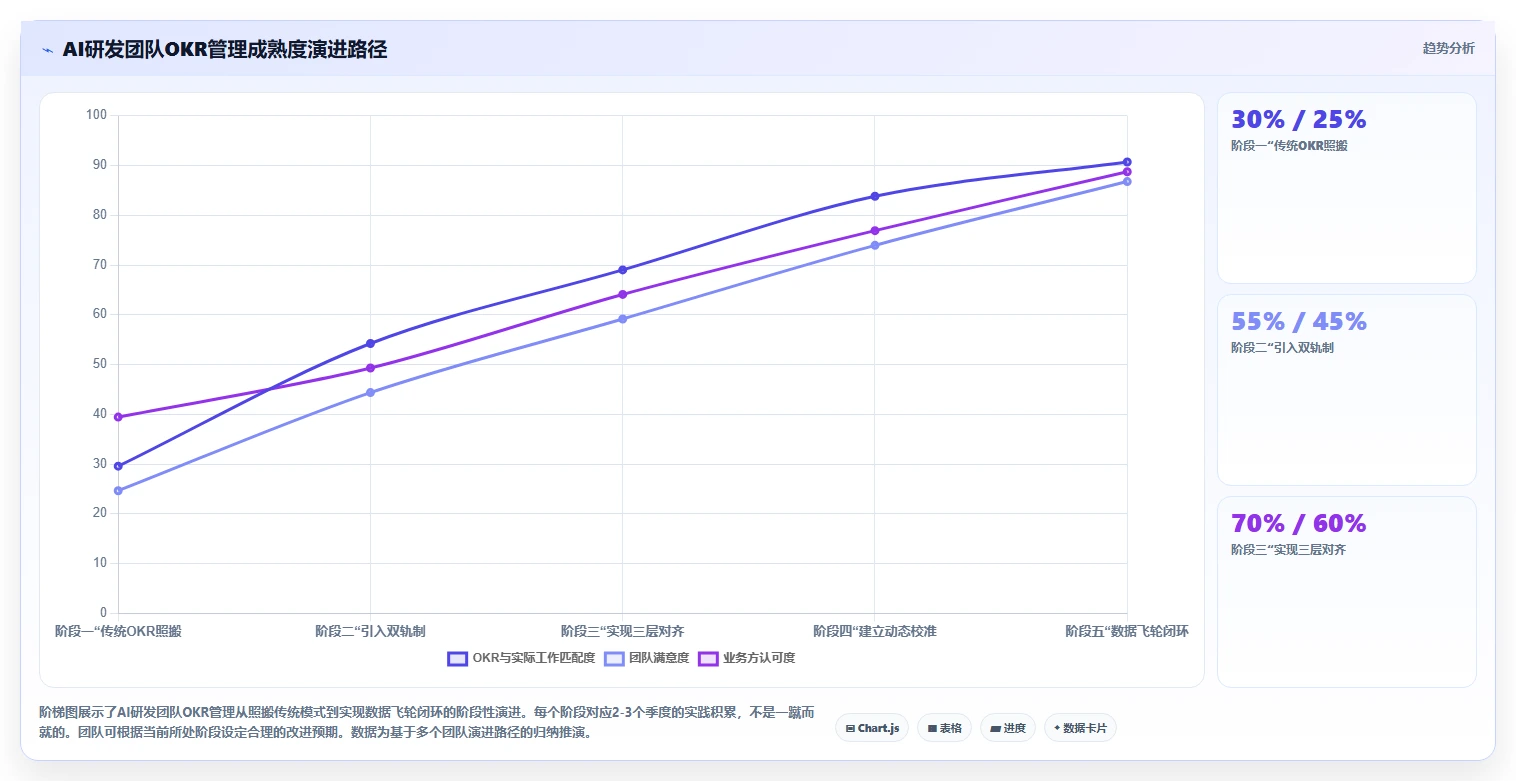
Task: Click 业务方认可度 point at 阶段一 (about 40)
Action: [118, 417]
